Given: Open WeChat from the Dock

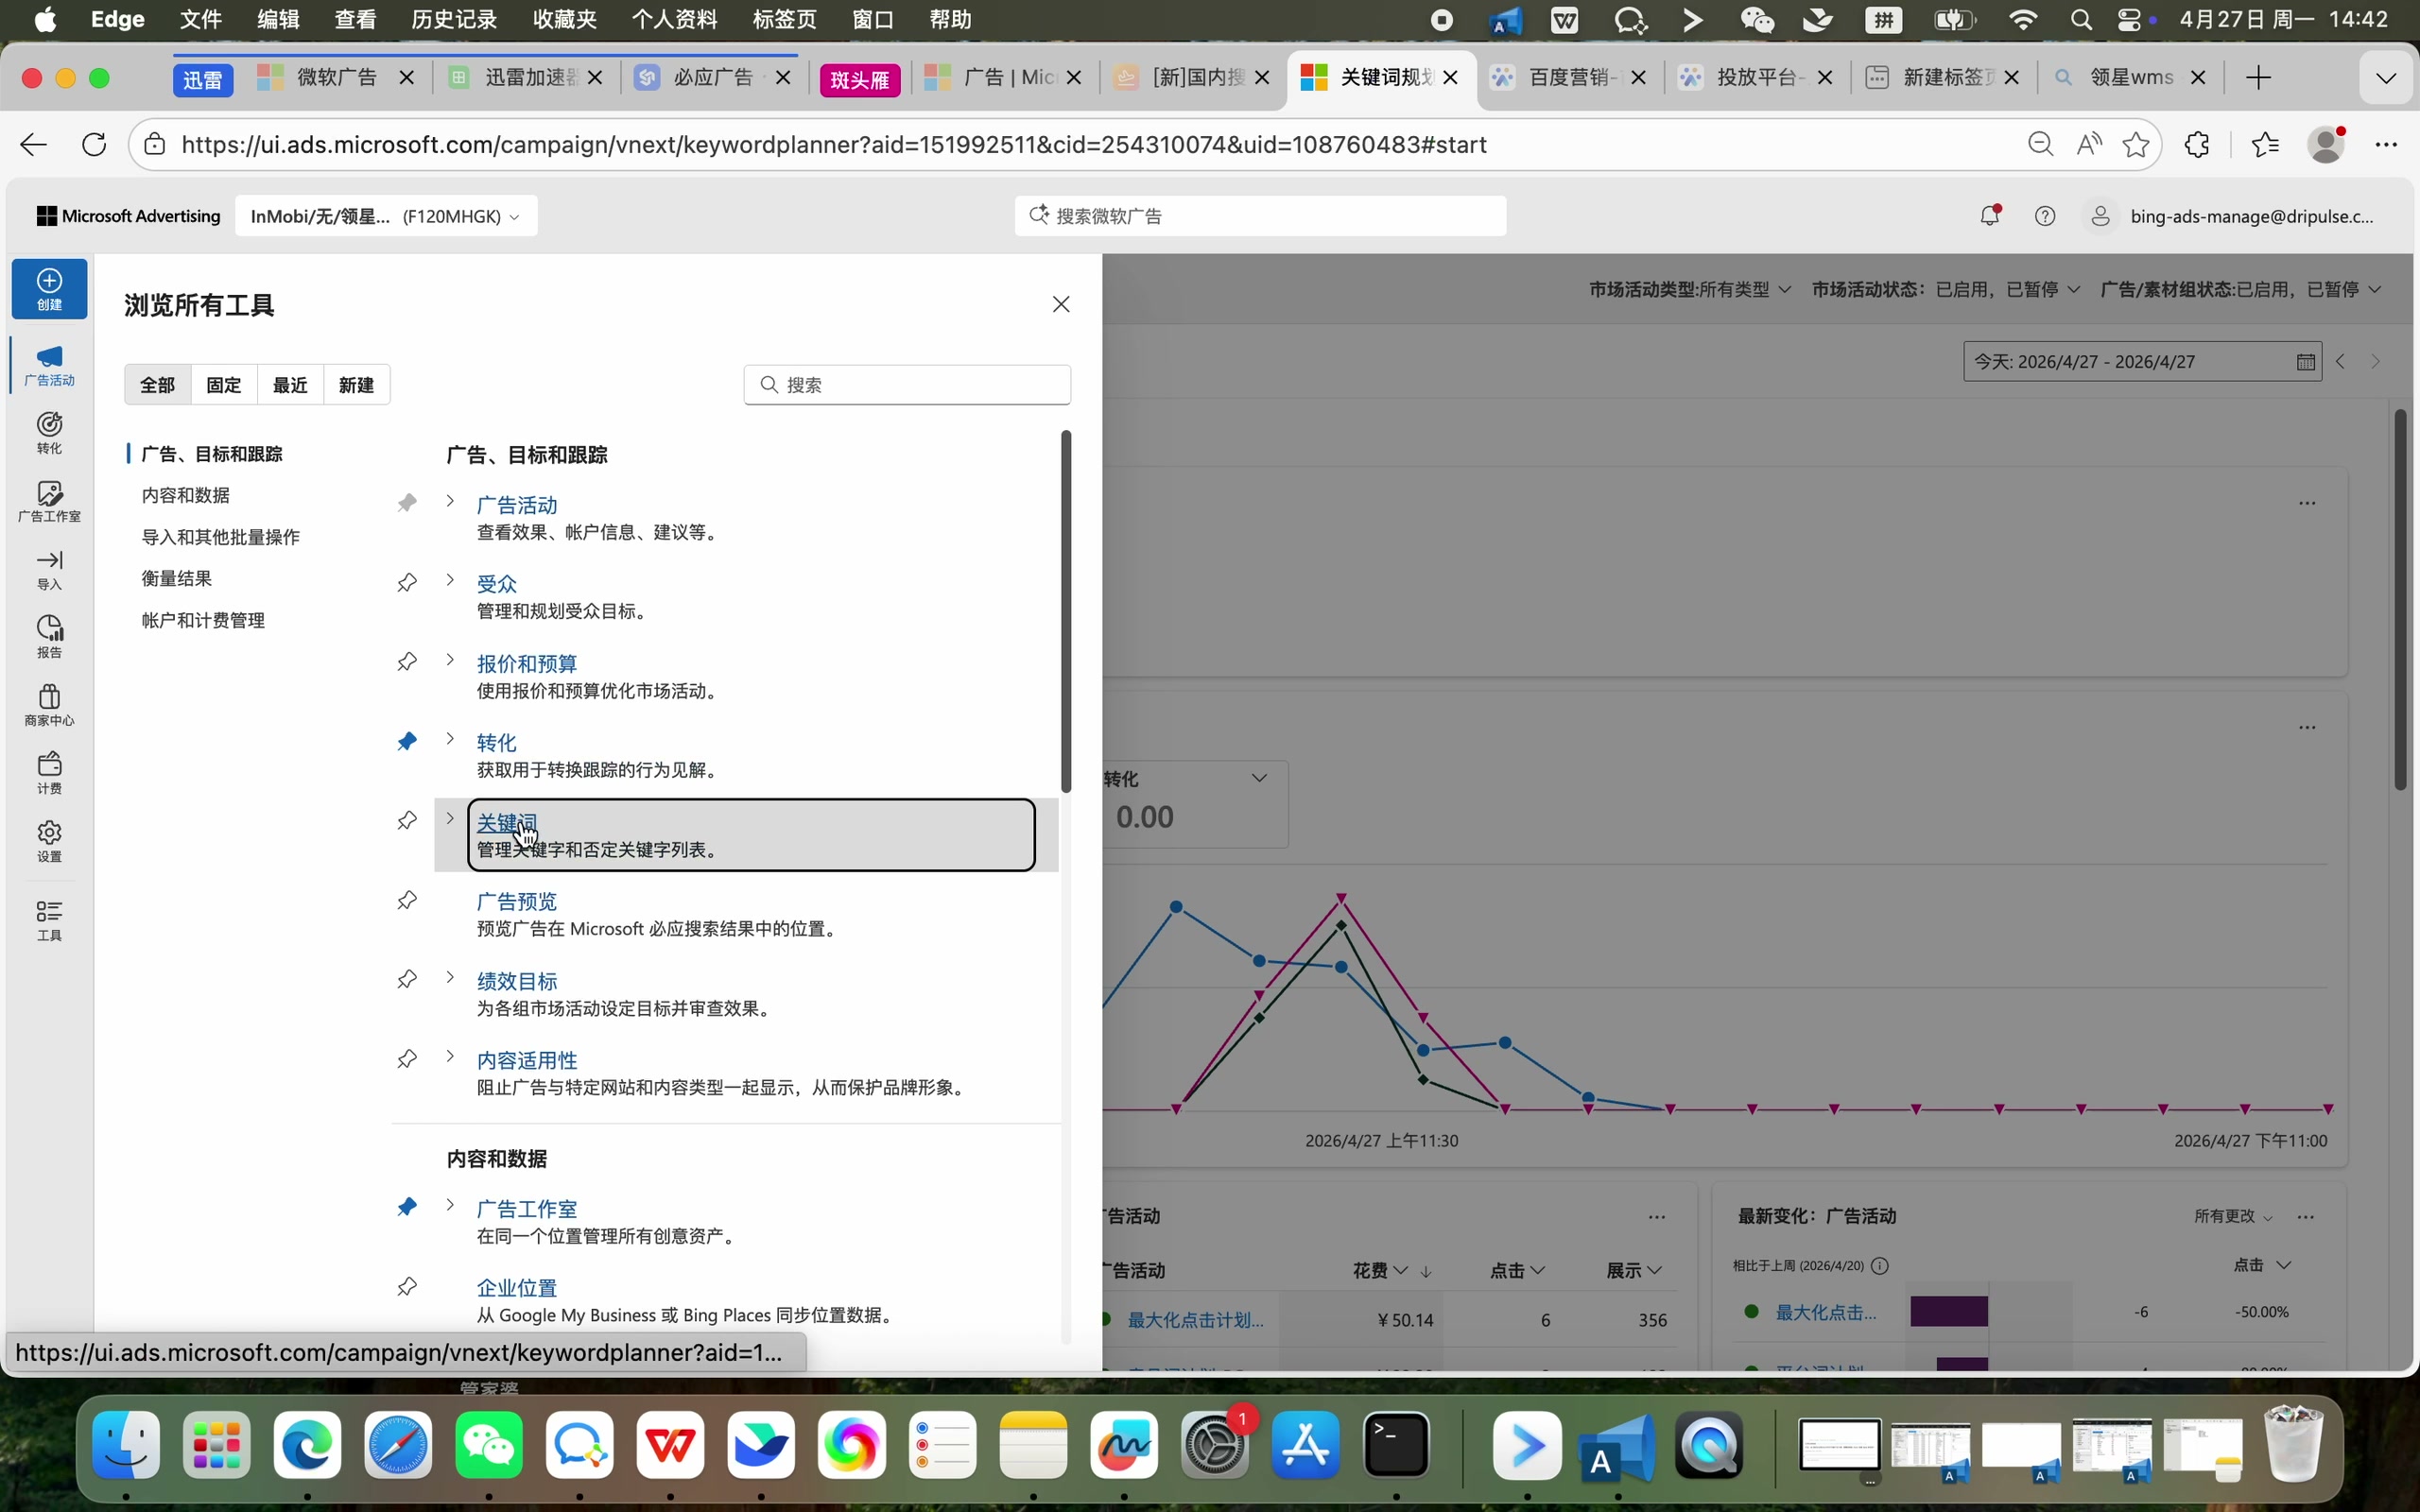Looking at the screenshot, I should coord(489,1446).
